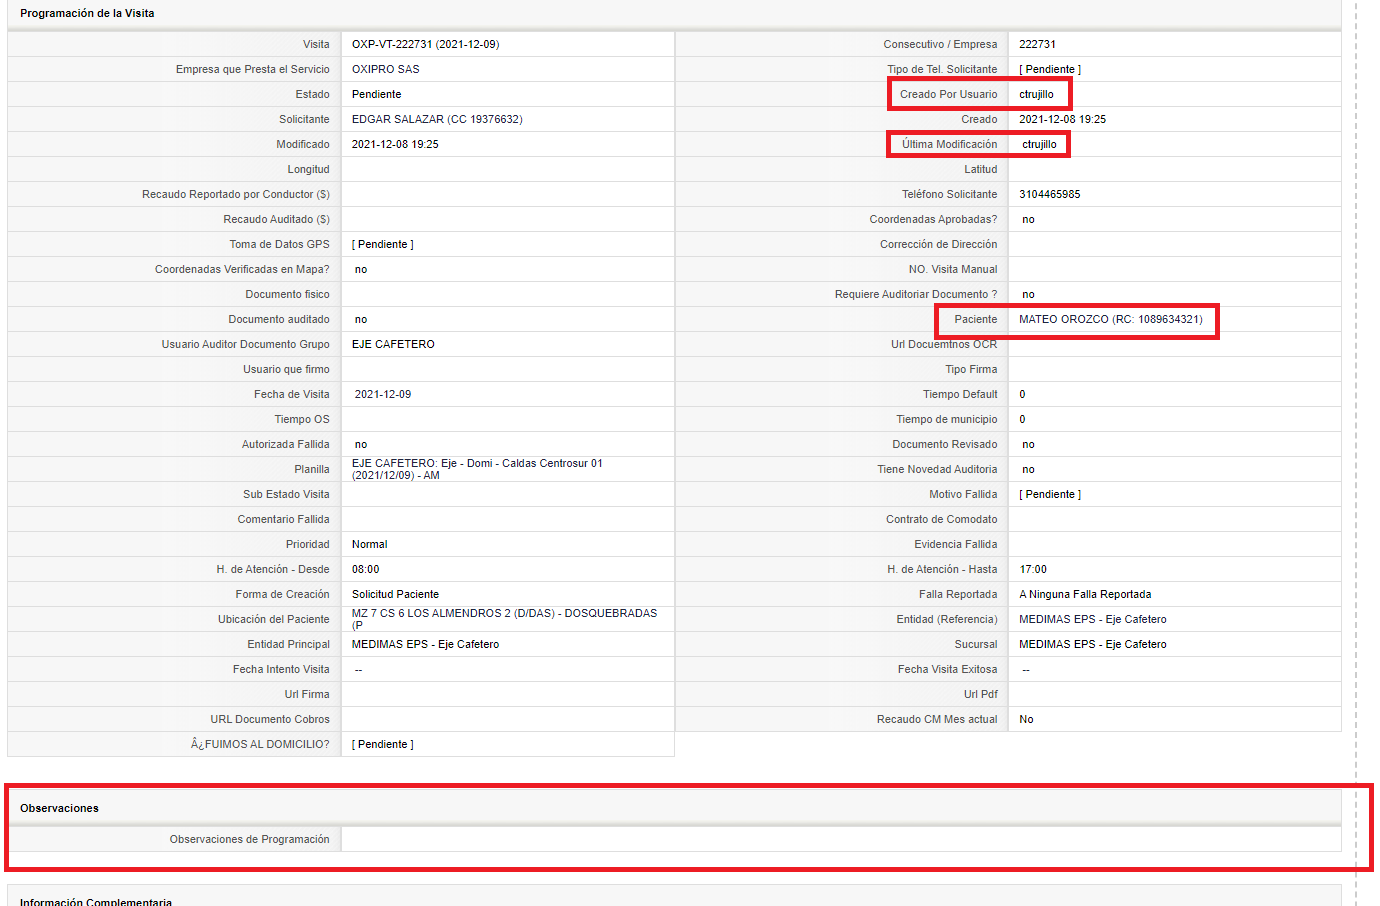Click Autorizada Fallida value no
1380x906 pixels.
point(361,444)
